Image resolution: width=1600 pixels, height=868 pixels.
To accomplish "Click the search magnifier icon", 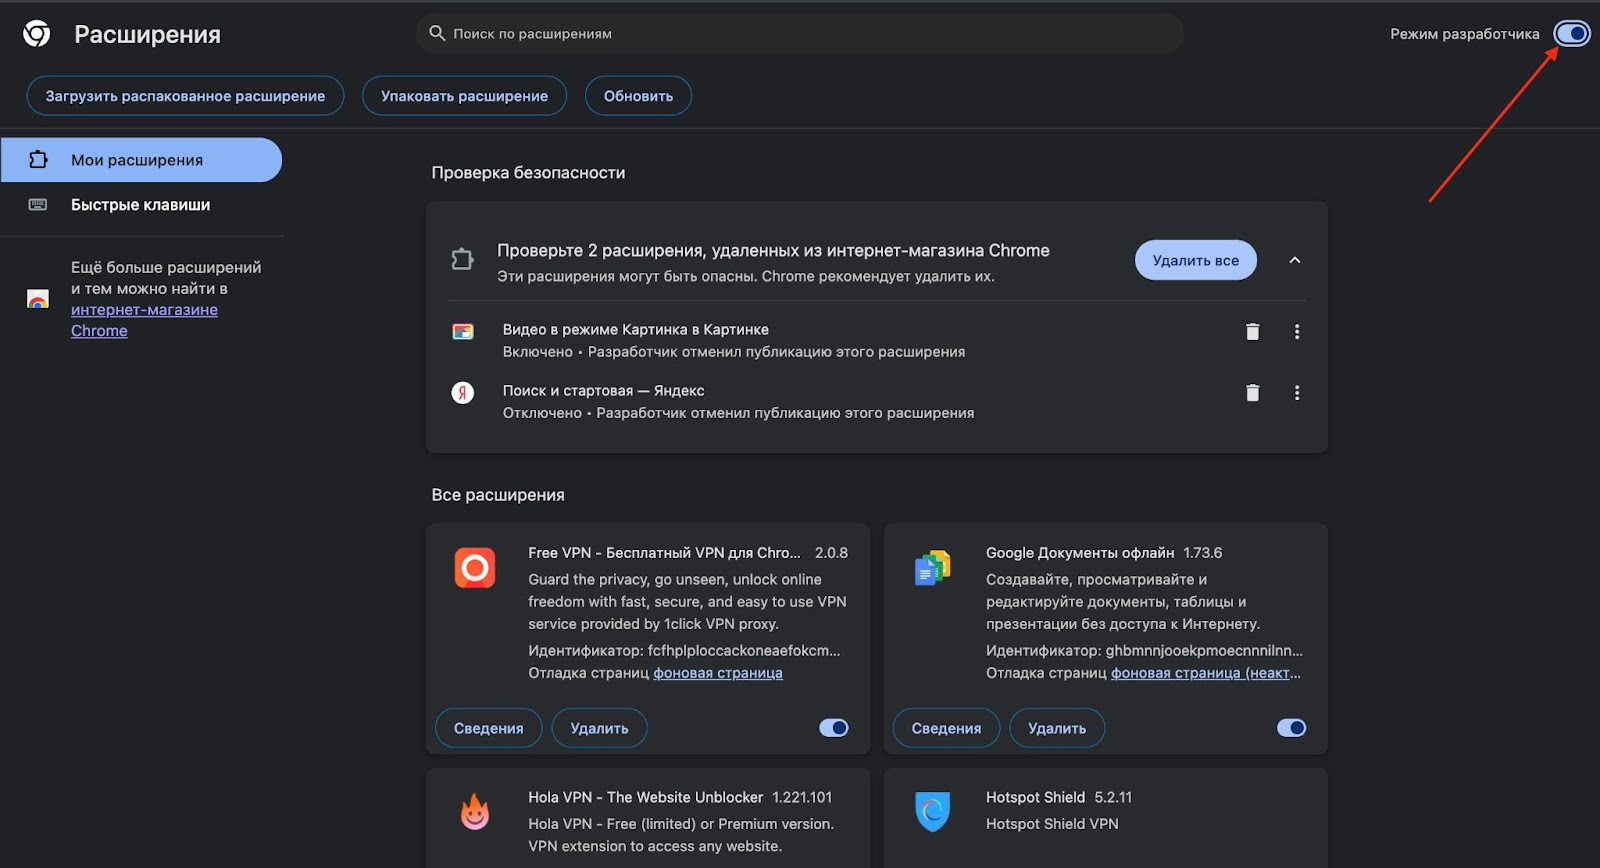I will (437, 33).
